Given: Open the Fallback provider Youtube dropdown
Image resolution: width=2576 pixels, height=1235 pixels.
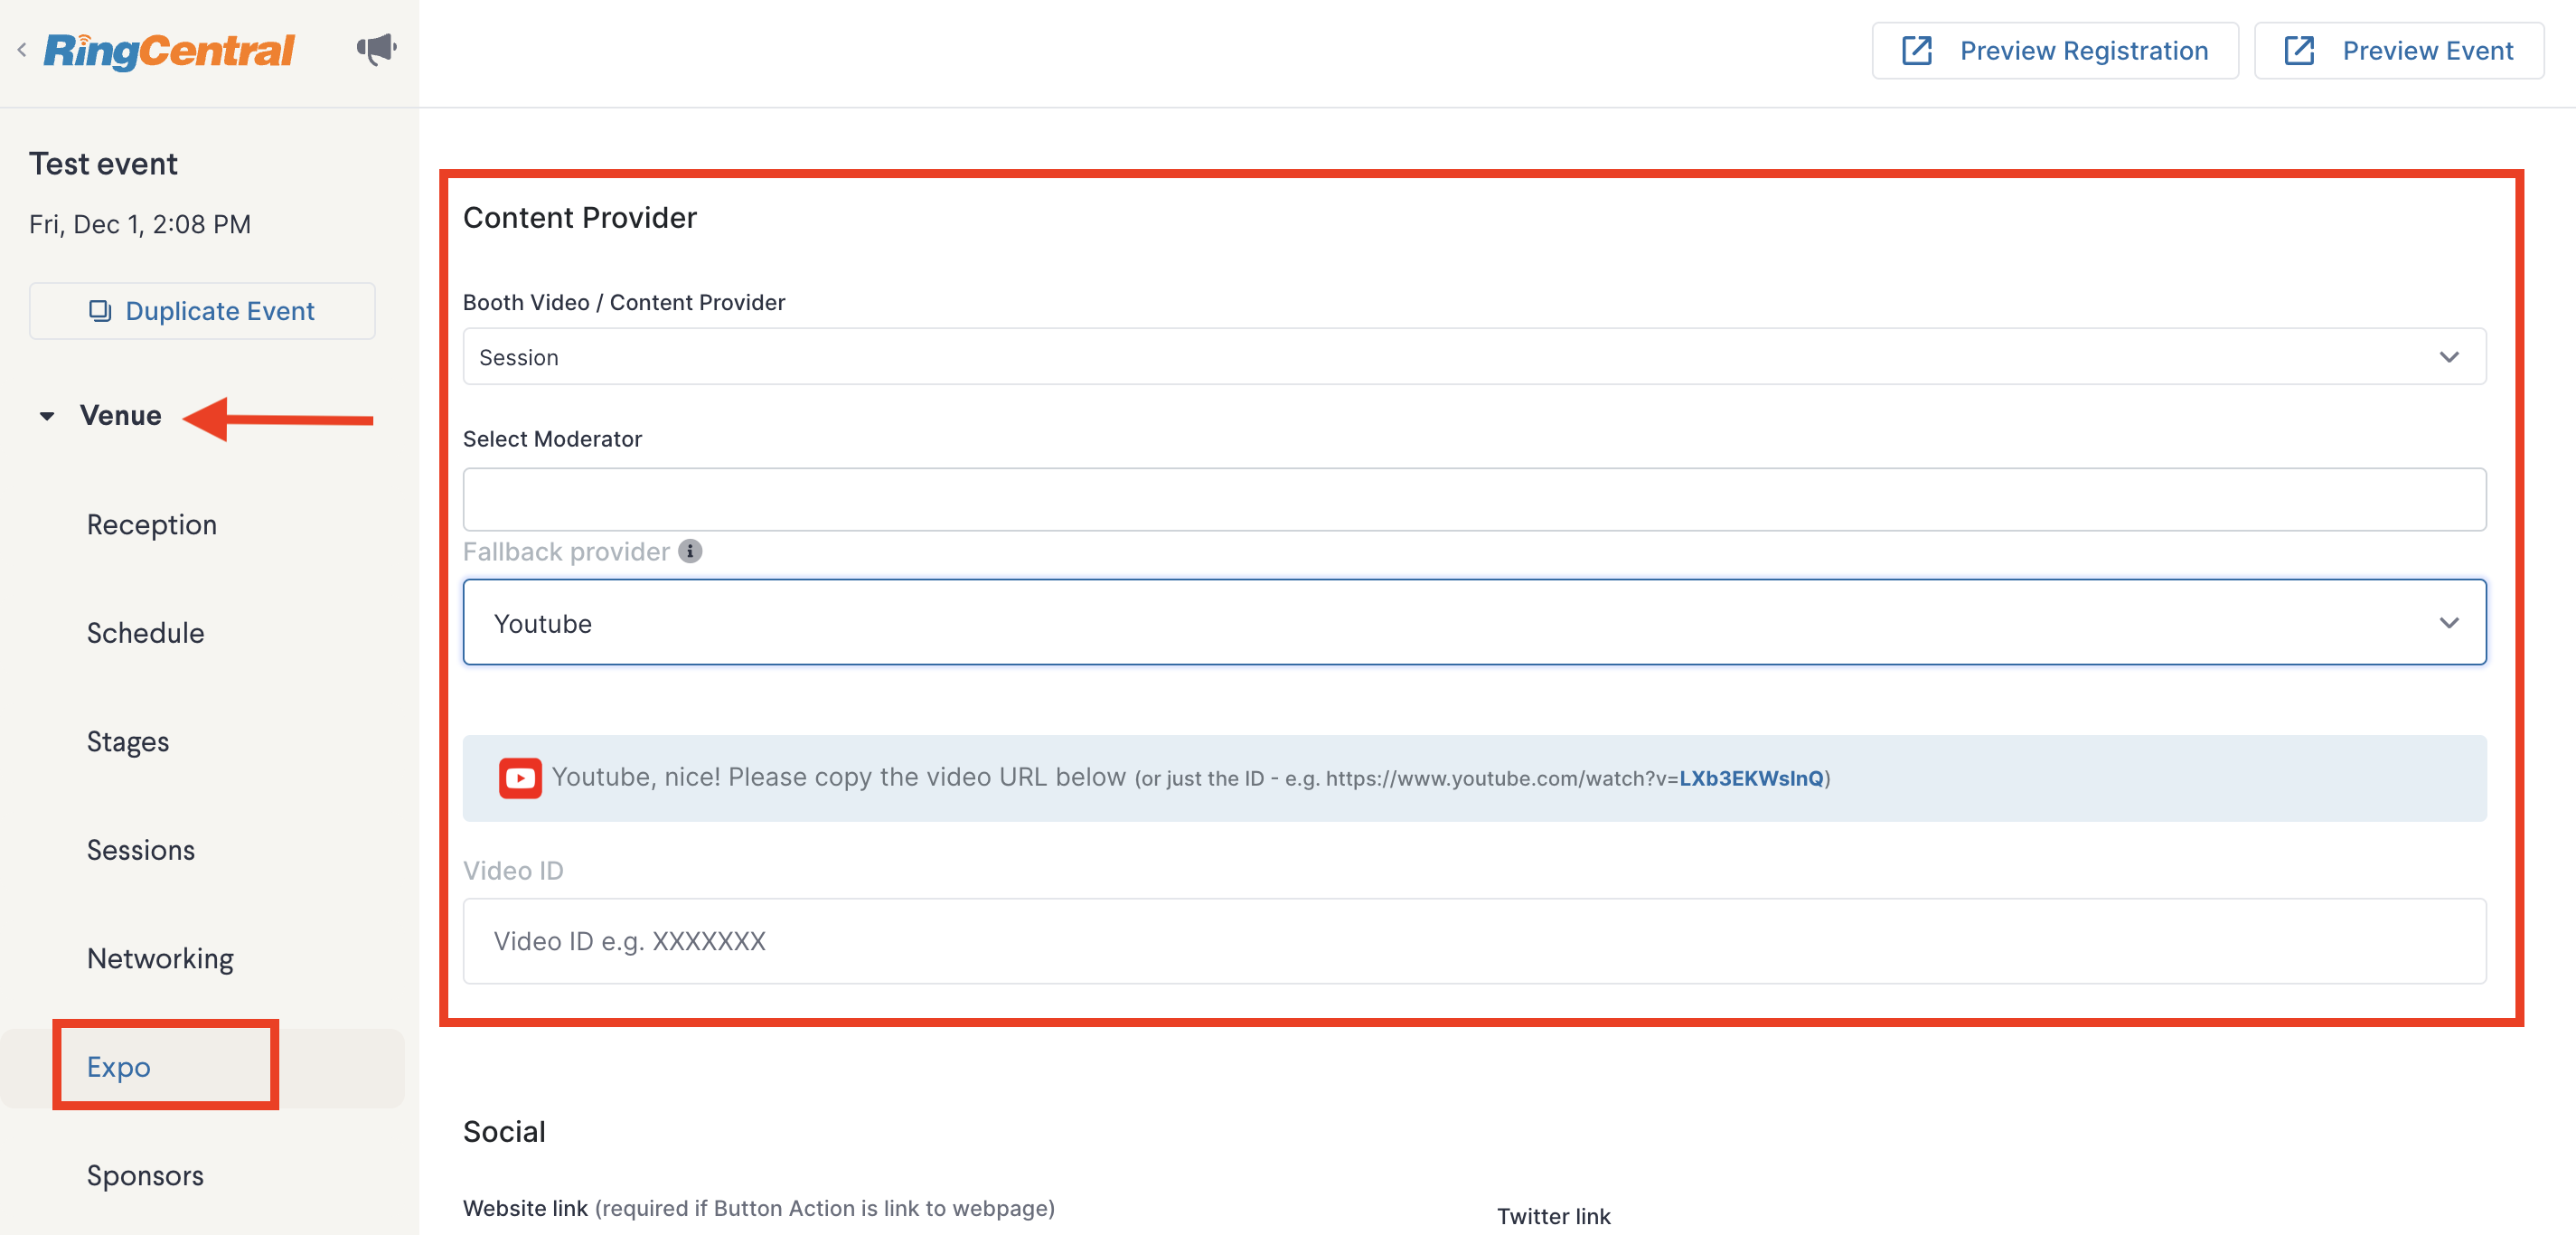Looking at the screenshot, I should pos(1474,622).
